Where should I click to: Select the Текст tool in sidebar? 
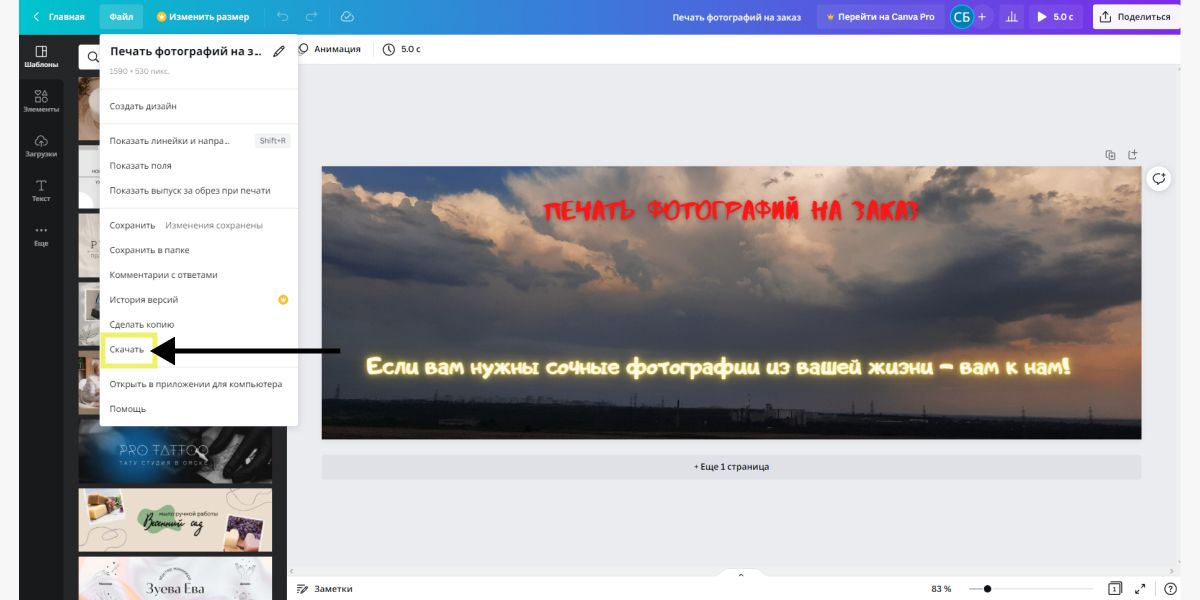tap(41, 190)
